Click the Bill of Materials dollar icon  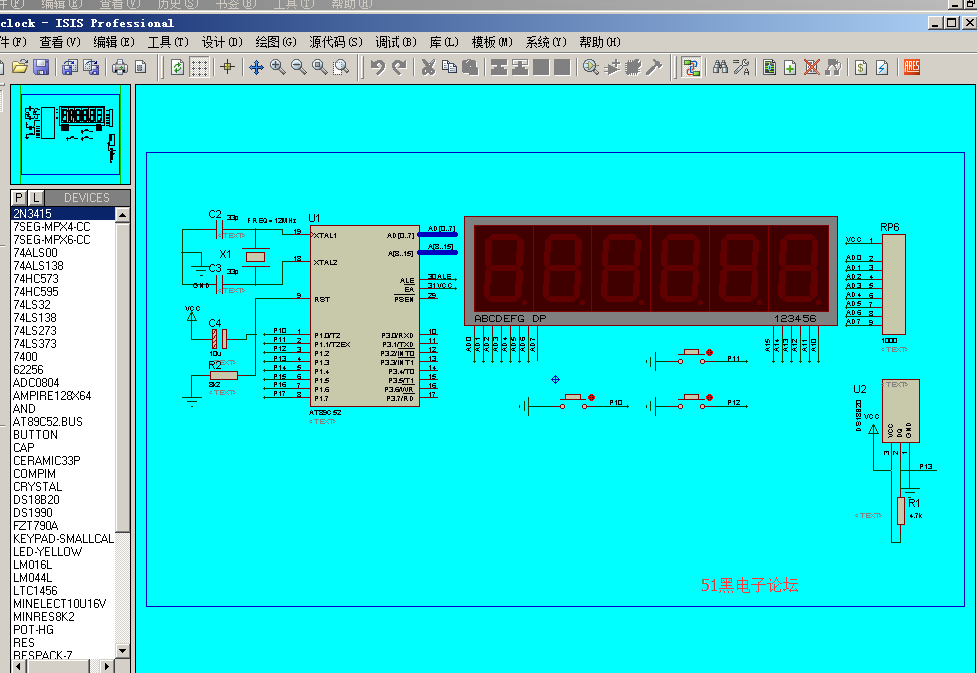coord(861,67)
